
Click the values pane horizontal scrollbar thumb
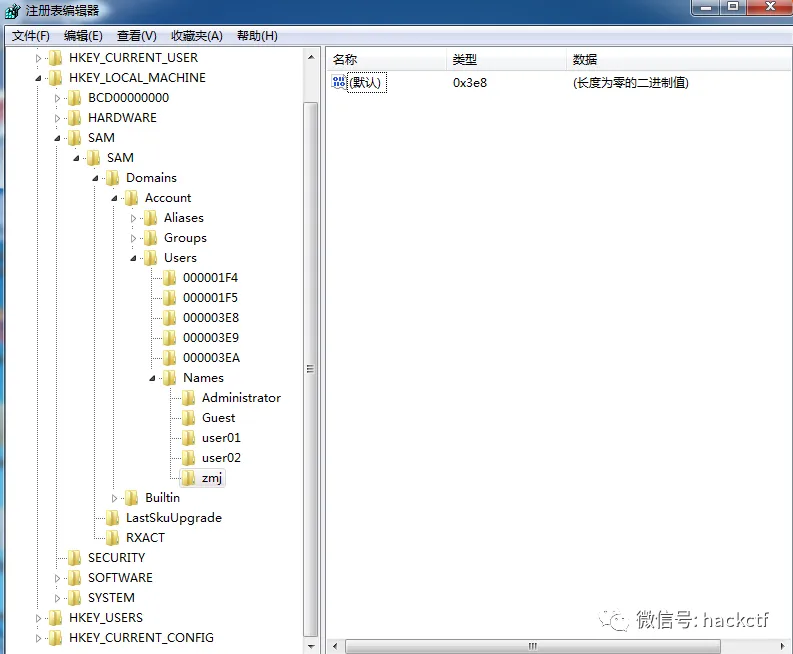click(x=533, y=646)
